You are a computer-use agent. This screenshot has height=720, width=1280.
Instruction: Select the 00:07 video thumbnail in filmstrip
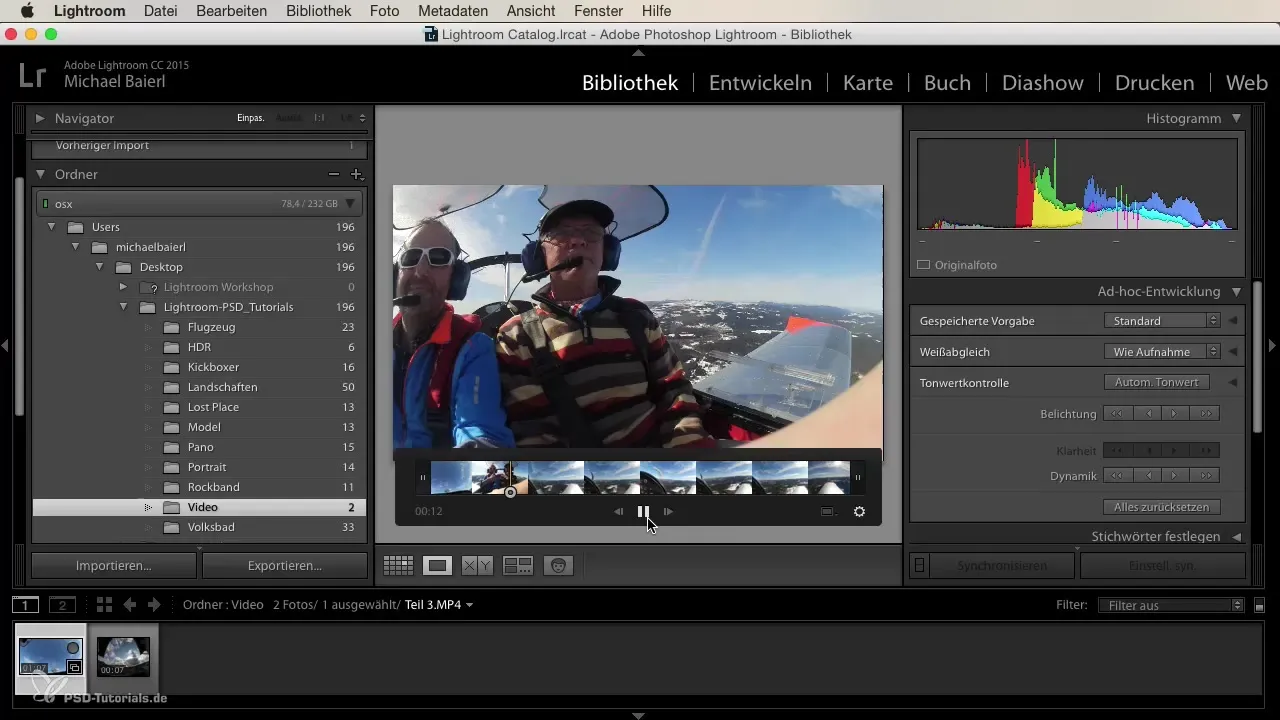click(123, 657)
